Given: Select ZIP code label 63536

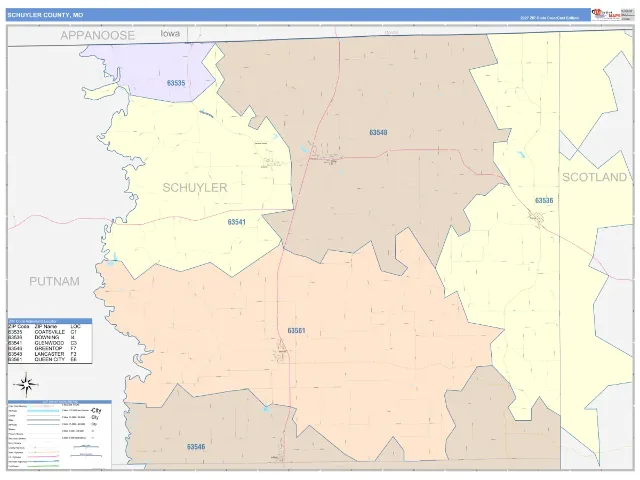Looking at the screenshot, I should [544, 200].
